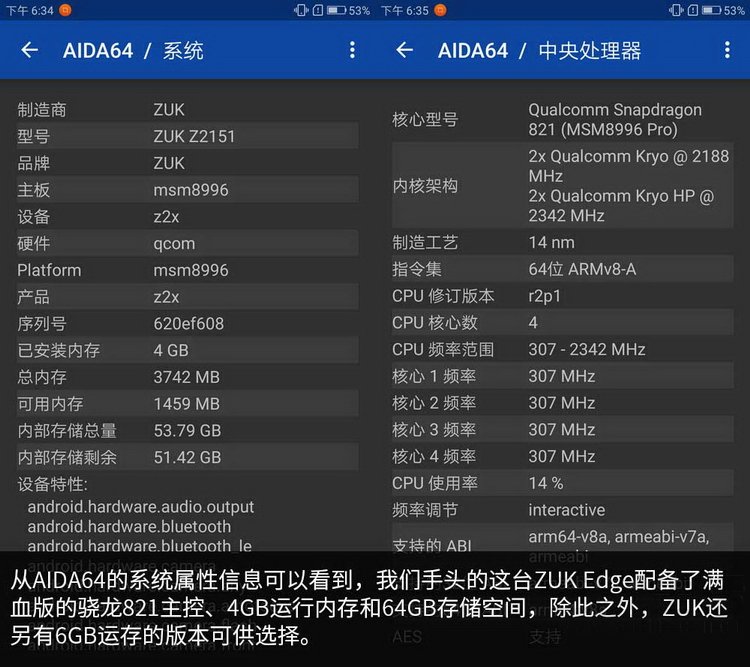Select the 内核架构 Kryo row
The height and width of the screenshot is (667, 750).
click(x=562, y=186)
